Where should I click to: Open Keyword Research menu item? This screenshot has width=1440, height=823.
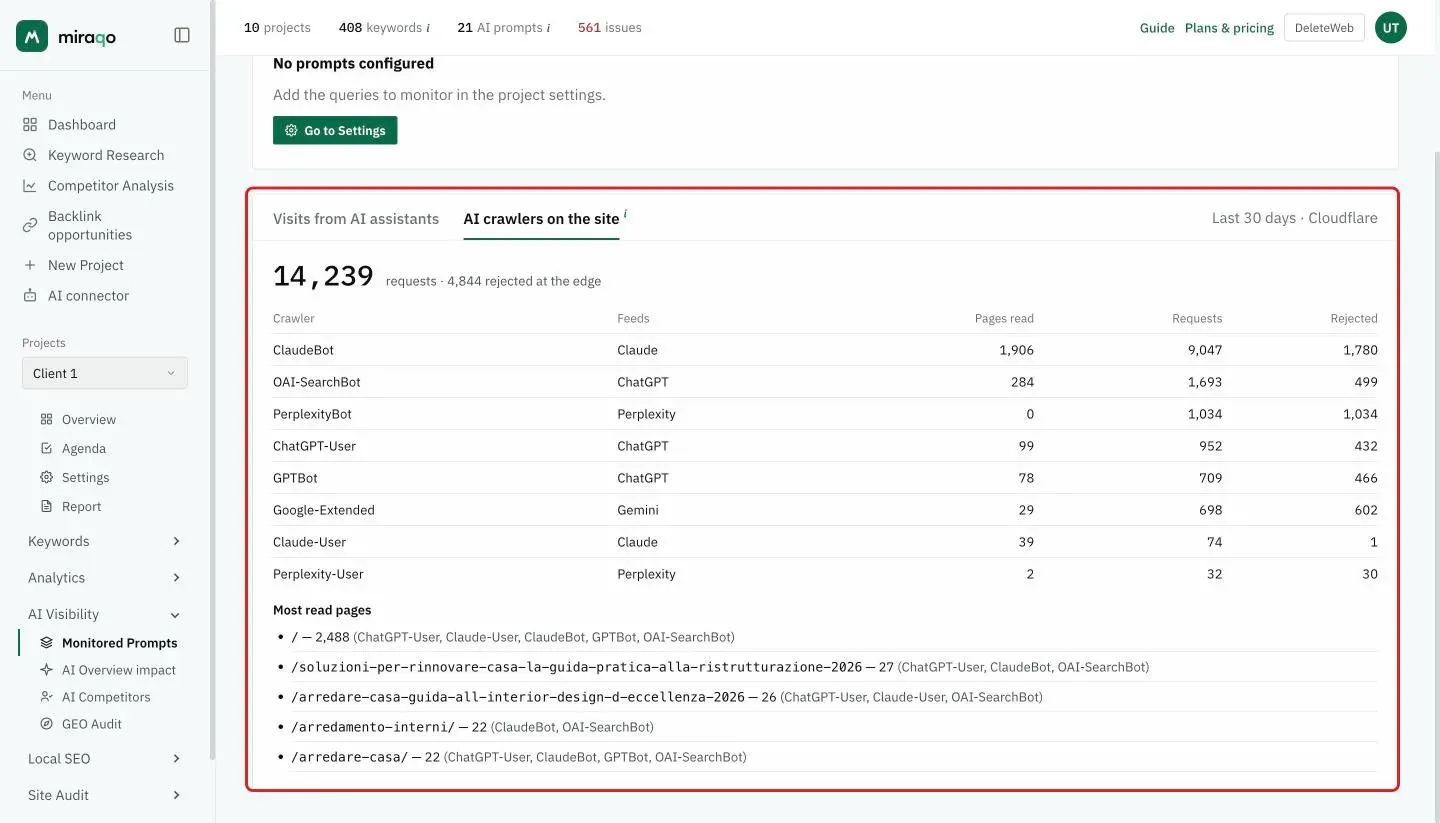(106, 155)
